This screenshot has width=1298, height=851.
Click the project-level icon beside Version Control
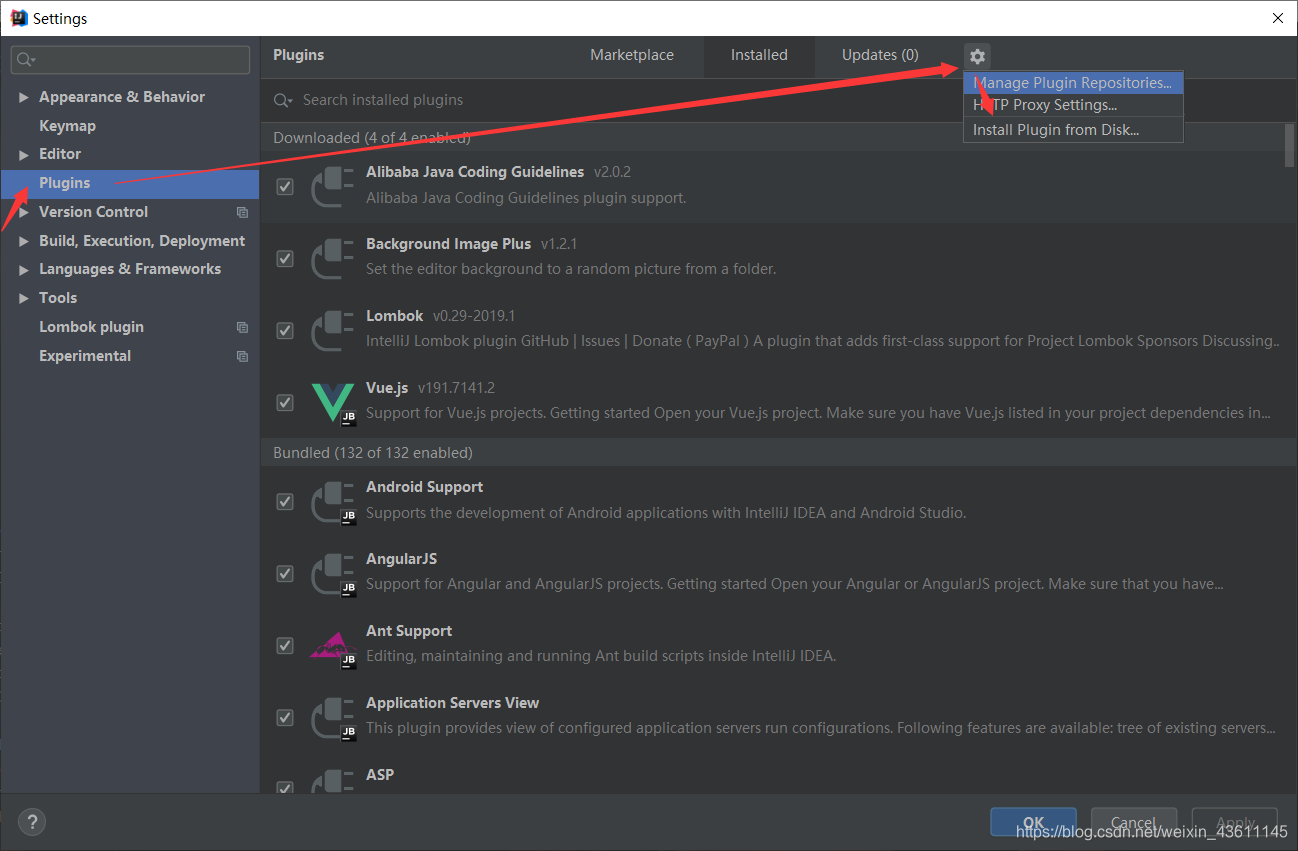[242, 212]
